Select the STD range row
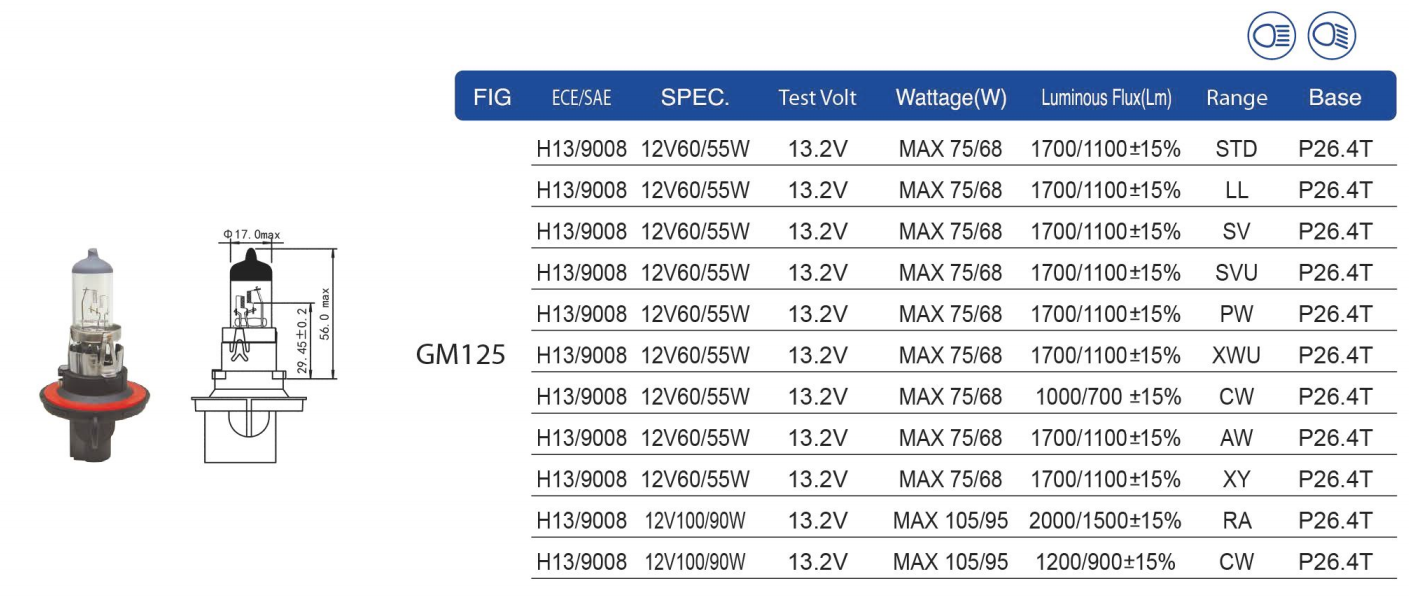Image resolution: width=1409 pixels, height=611 pixels. coord(964,150)
